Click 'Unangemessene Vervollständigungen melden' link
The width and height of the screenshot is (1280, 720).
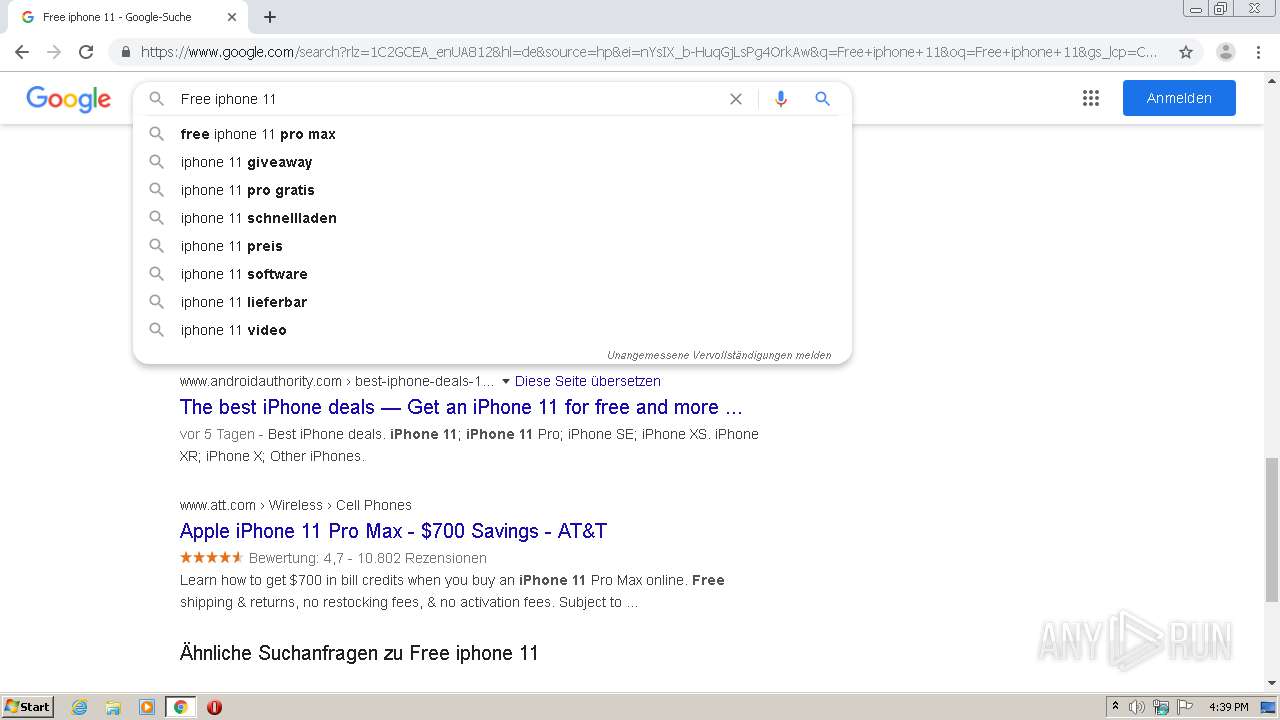[719, 355]
